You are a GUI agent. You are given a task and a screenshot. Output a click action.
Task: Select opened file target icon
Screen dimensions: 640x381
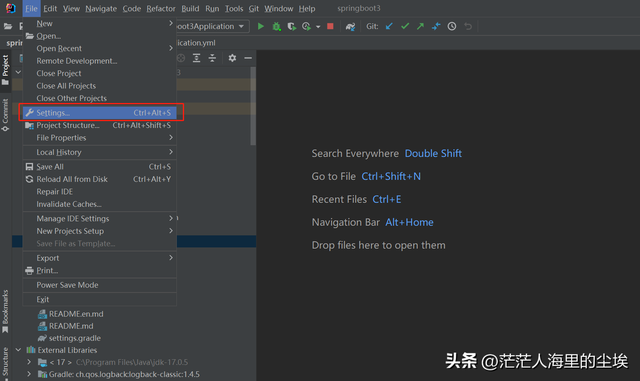(181, 58)
